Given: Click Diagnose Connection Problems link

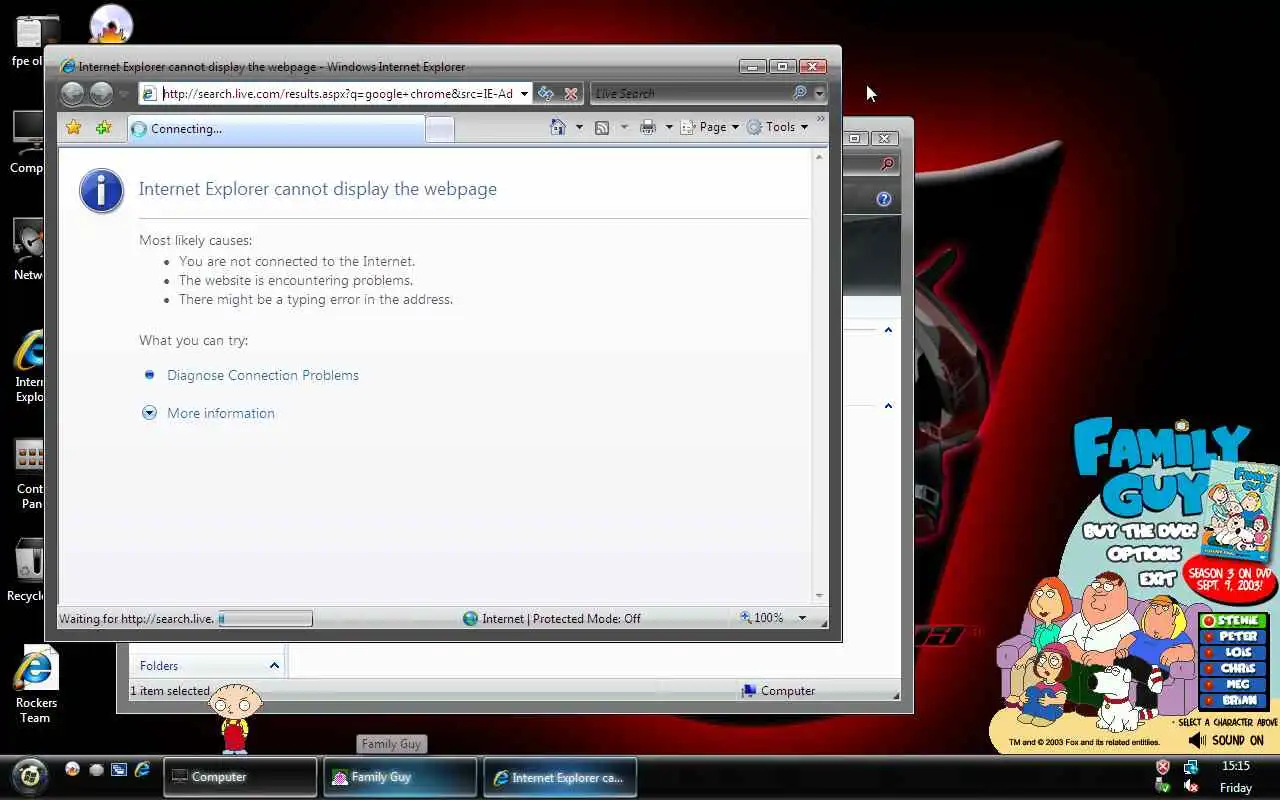Looking at the screenshot, I should pyautogui.click(x=263, y=375).
